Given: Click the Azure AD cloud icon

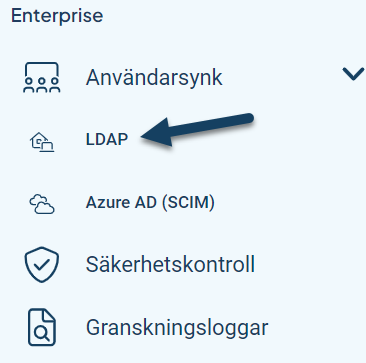Looking at the screenshot, I should click(42, 204).
